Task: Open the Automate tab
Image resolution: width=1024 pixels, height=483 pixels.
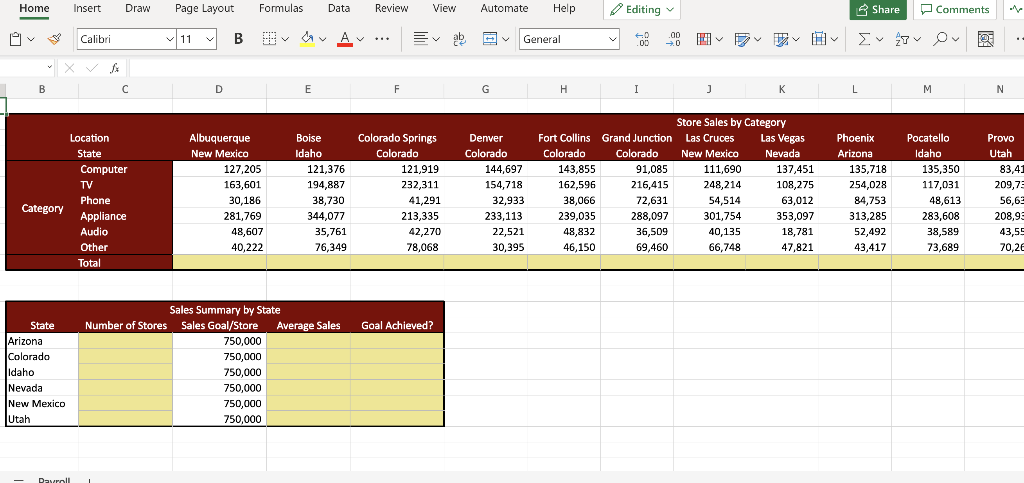Action: click(504, 8)
